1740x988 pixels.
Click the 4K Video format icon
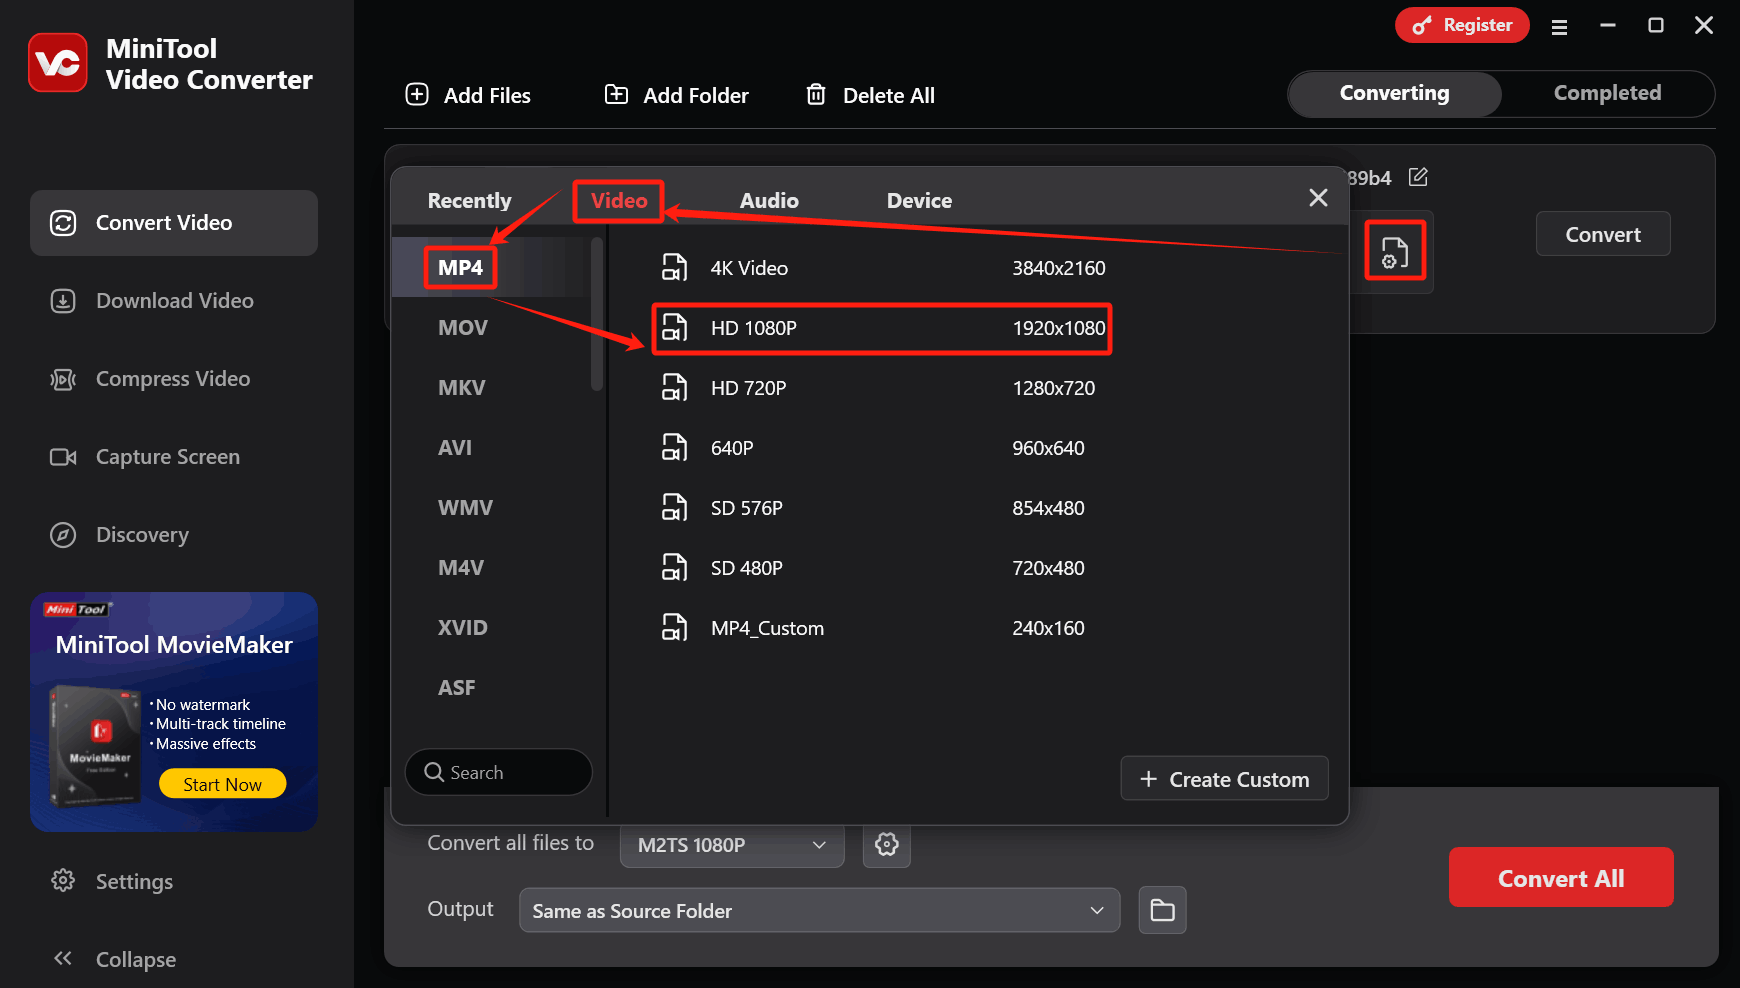(675, 268)
